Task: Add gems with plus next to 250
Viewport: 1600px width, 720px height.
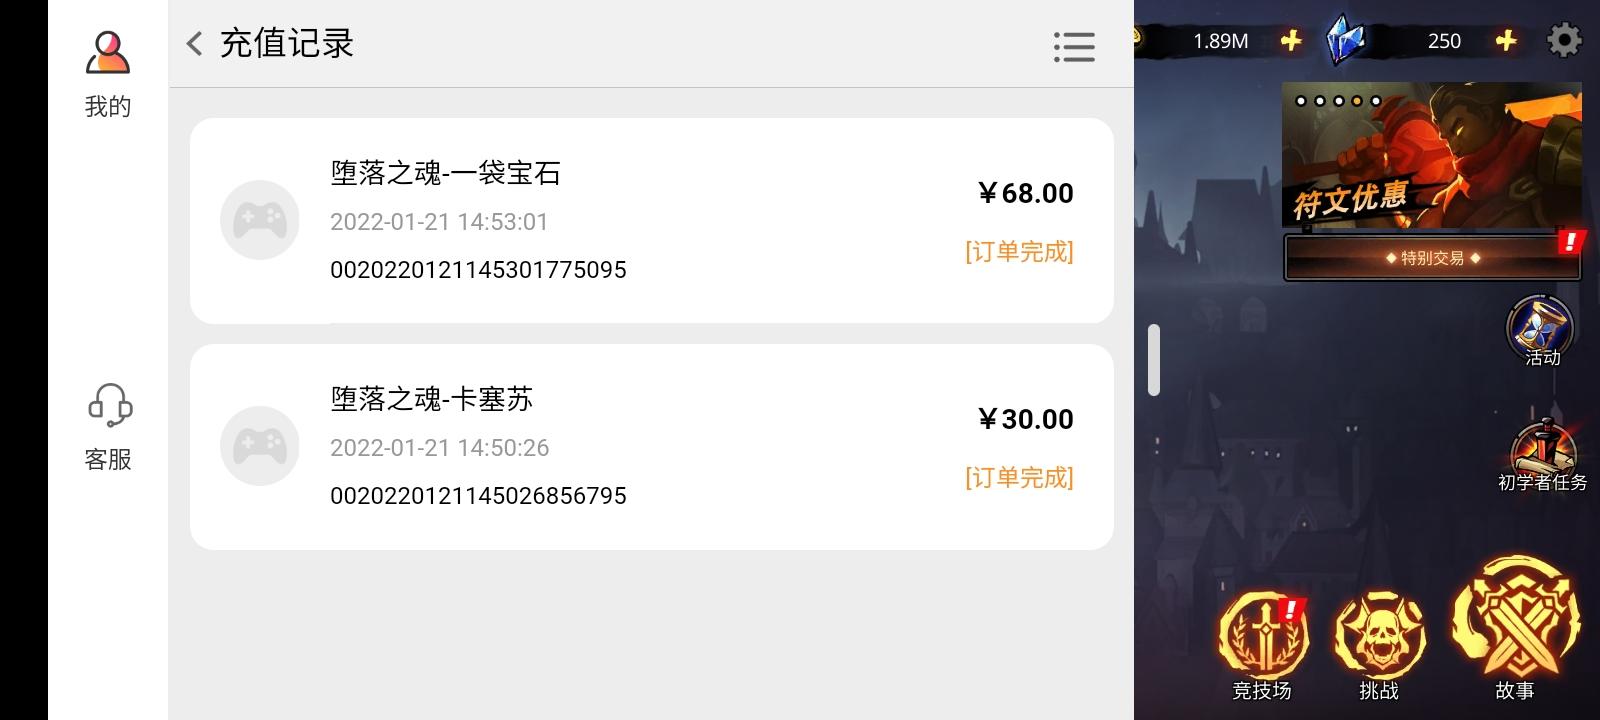Action: click(1506, 40)
